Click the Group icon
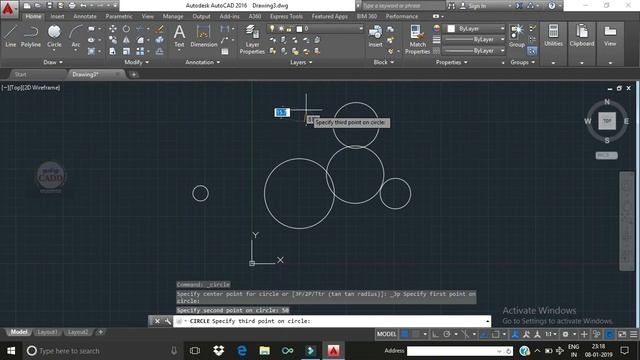 click(517, 36)
